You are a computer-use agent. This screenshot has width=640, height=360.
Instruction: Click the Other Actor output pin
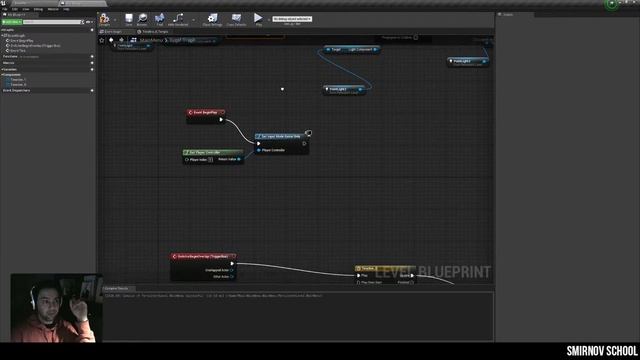[231, 277]
